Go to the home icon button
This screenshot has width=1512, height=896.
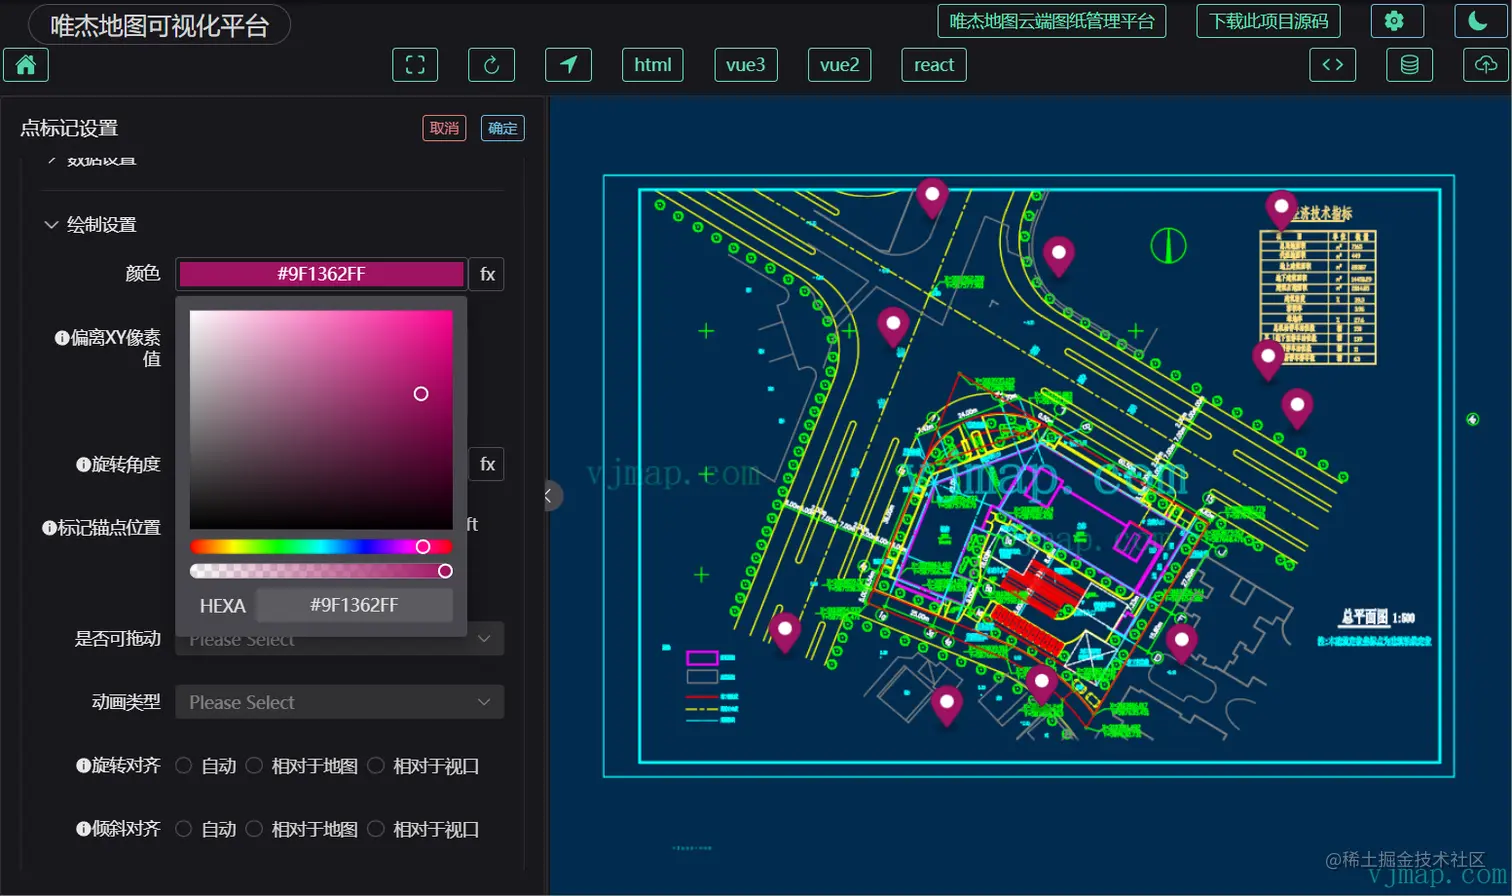tap(26, 65)
